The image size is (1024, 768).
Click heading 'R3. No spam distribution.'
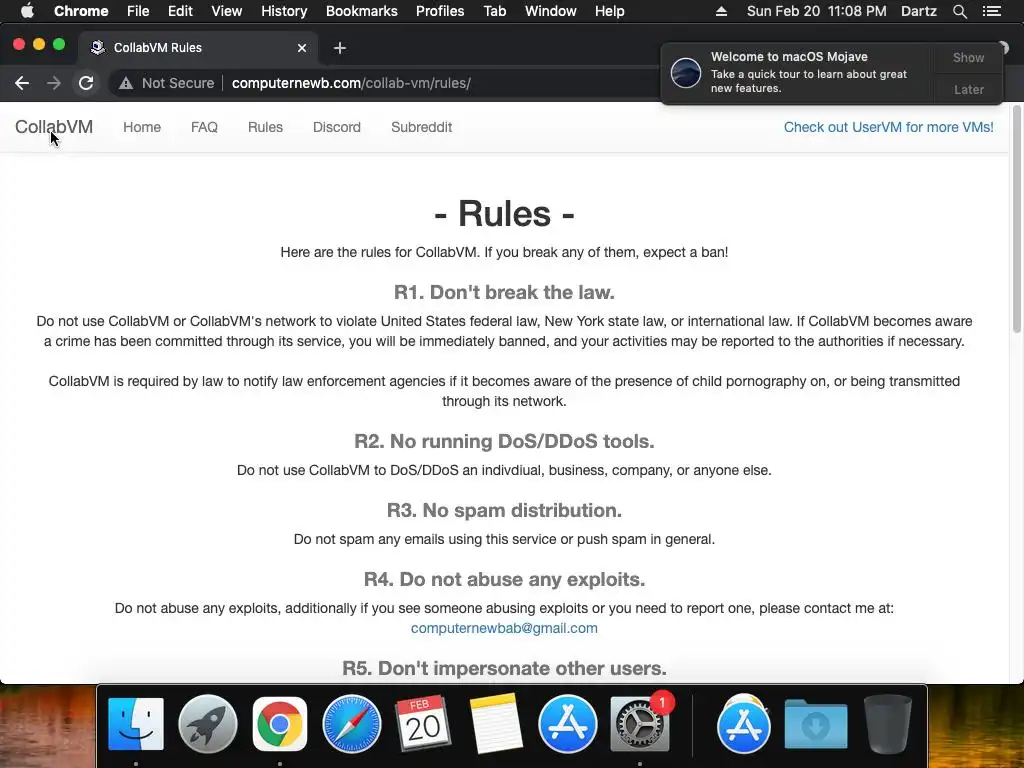(x=504, y=510)
